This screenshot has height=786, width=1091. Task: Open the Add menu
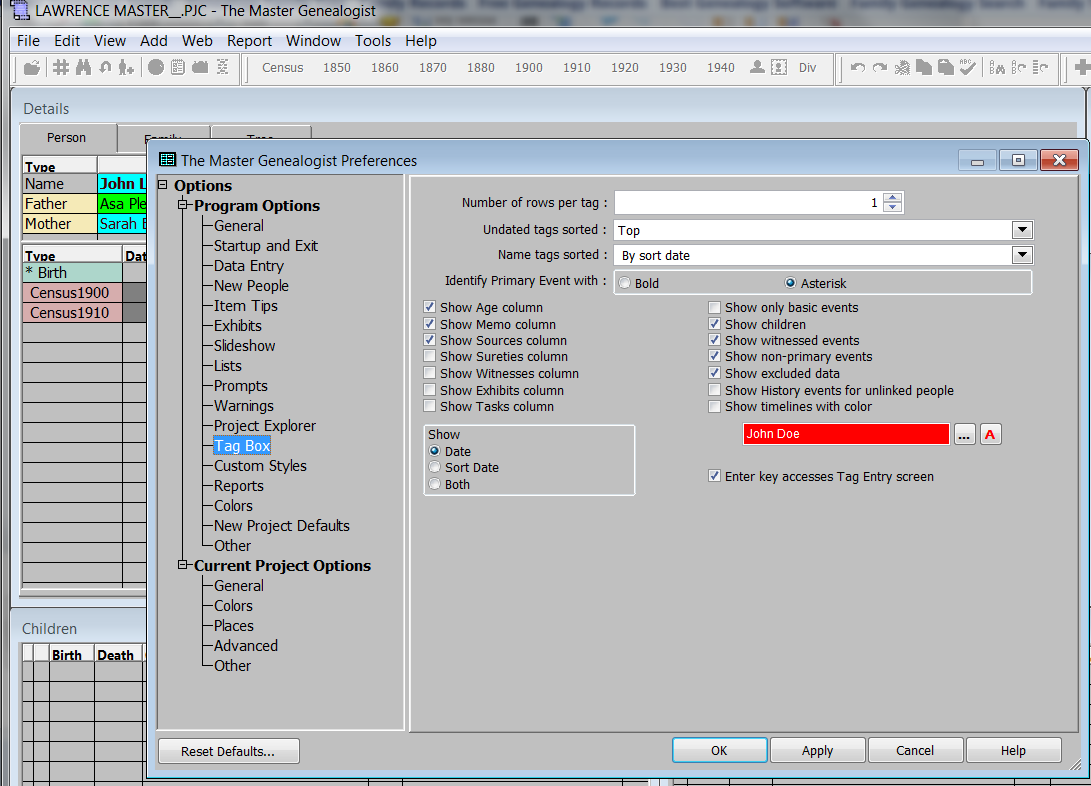pyautogui.click(x=154, y=41)
